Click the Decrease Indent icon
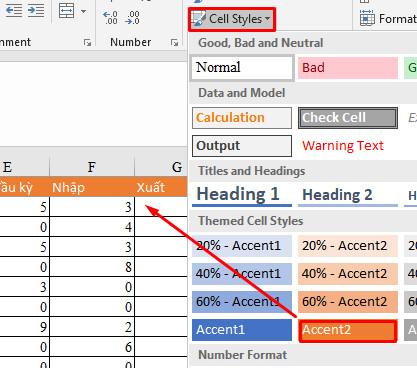The width and height of the screenshot is (417, 368). point(14,11)
